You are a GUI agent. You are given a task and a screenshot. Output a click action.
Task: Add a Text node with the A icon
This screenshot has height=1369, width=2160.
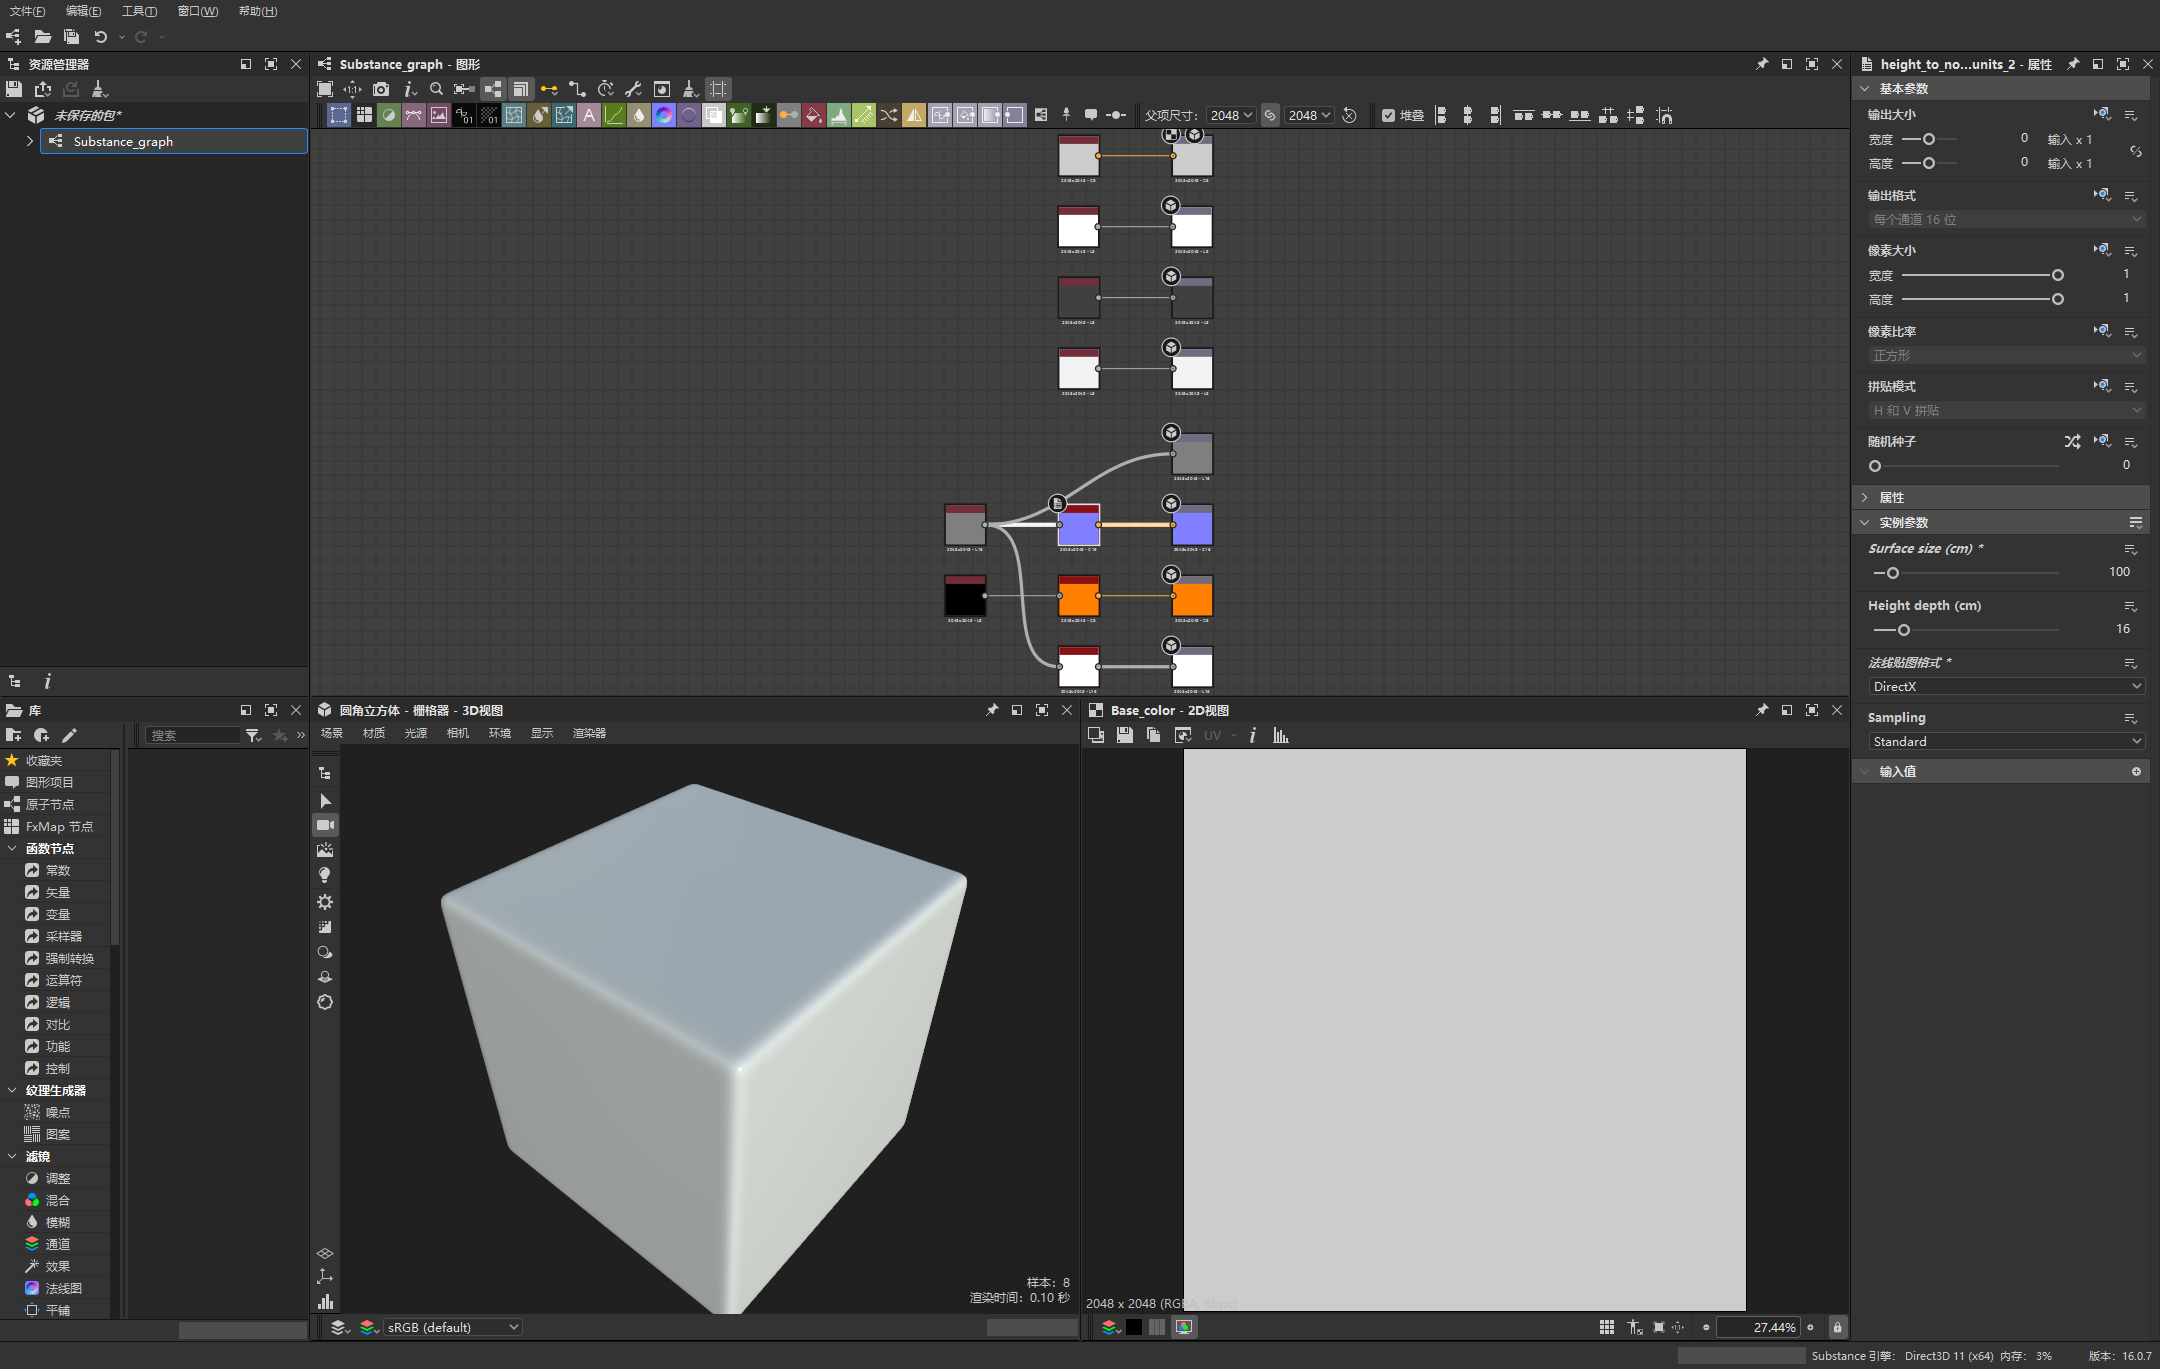coord(589,115)
